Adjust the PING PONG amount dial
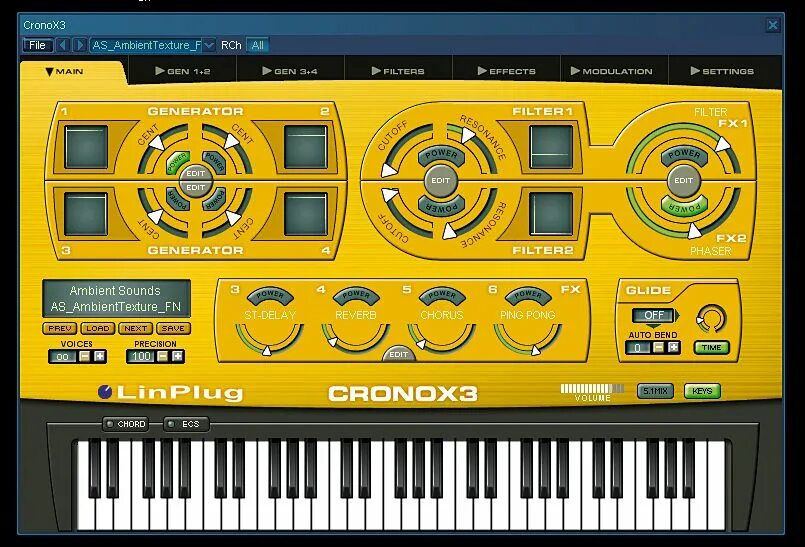The height and width of the screenshot is (547, 805). click(528, 338)
